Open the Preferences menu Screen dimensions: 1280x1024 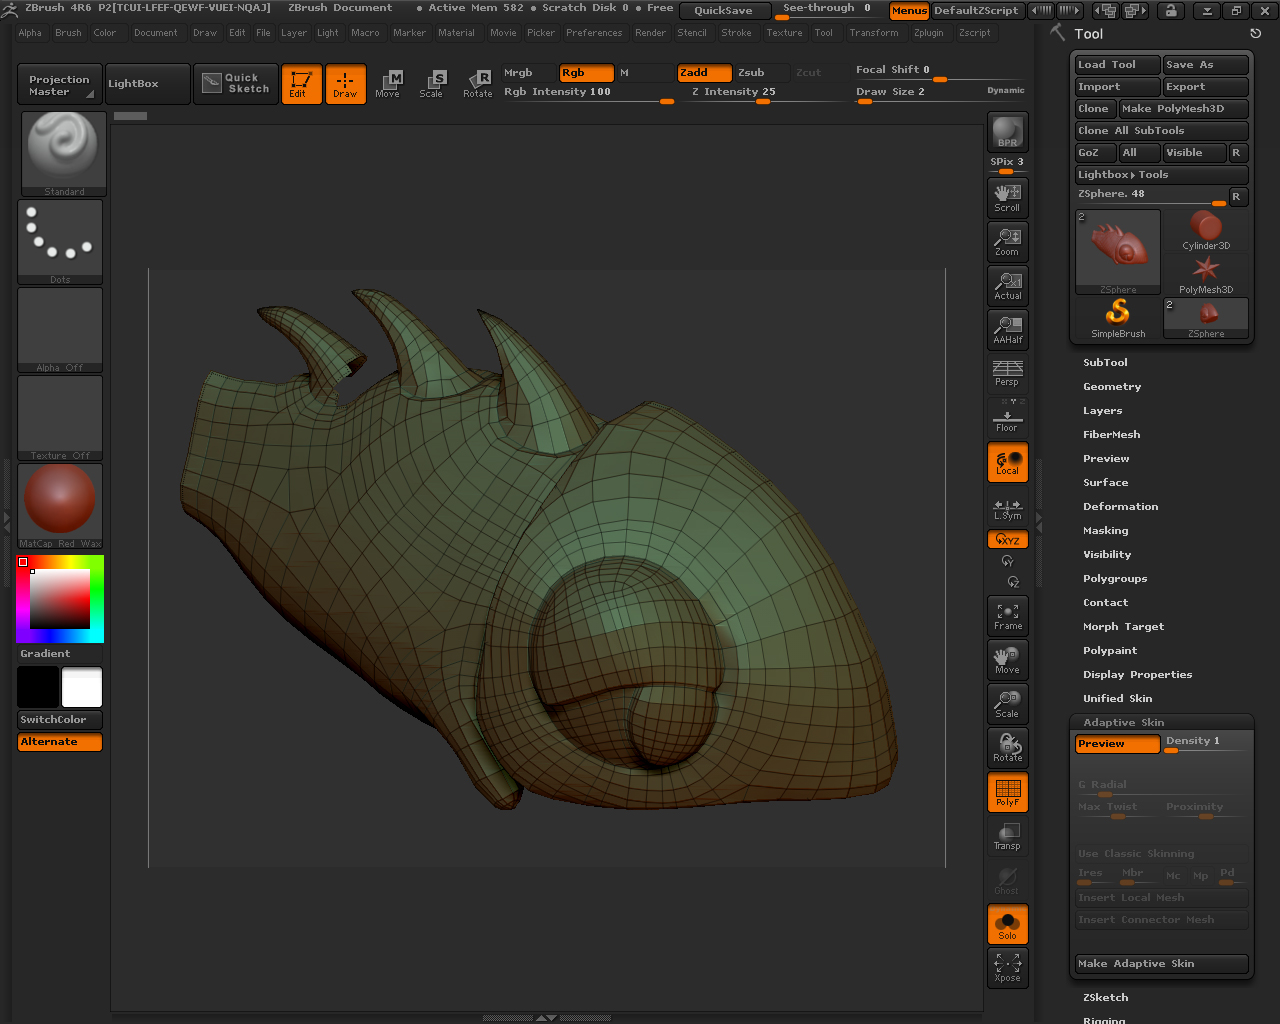pos(594,33)
